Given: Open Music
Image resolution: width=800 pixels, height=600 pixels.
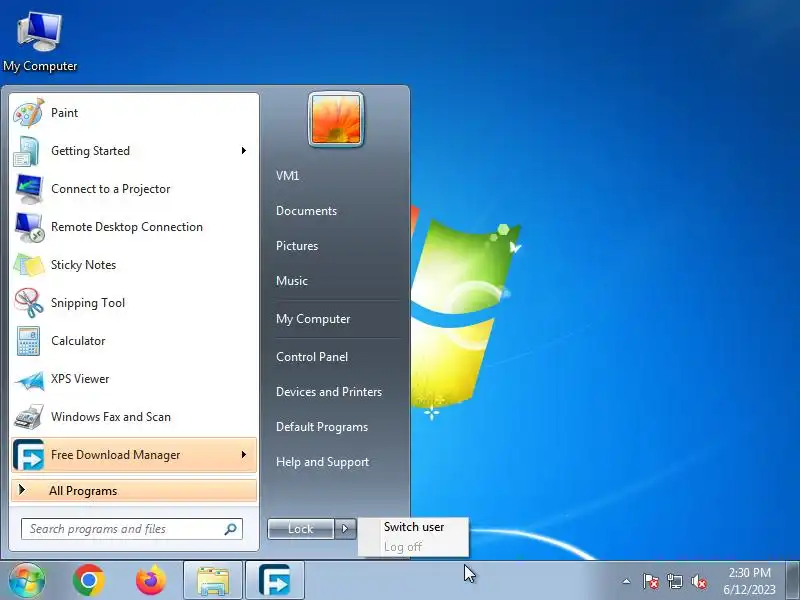Looking at the screenshot, I should tap(292, 281).
